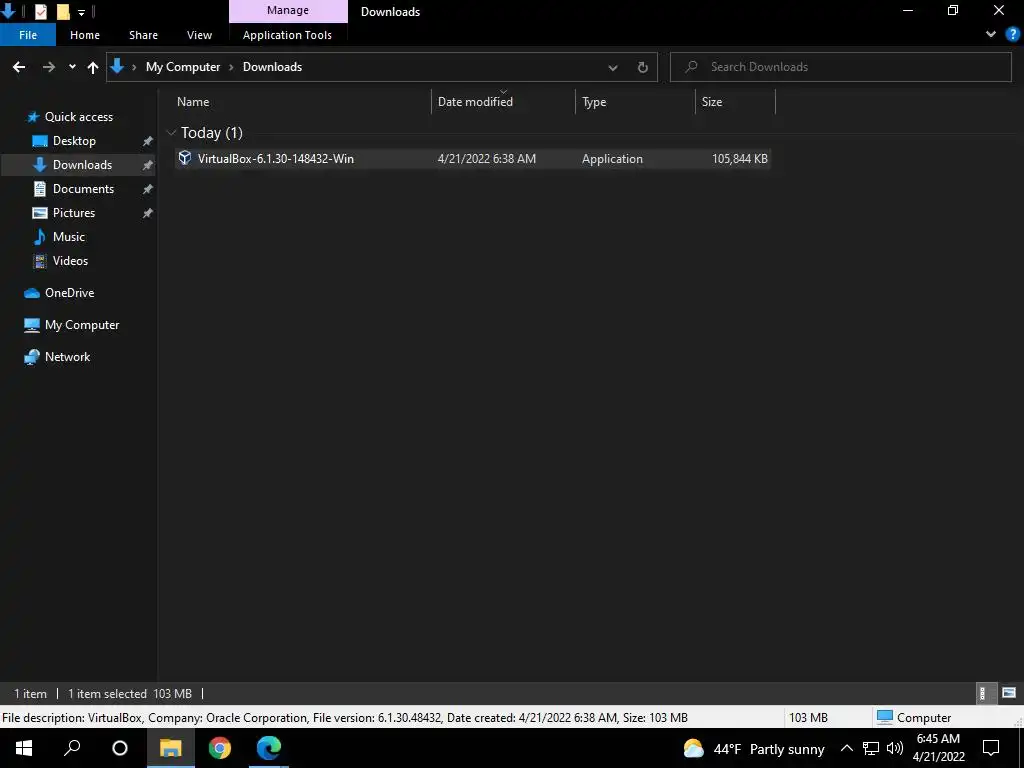This screenshot has width=1024, height=768.
Task: Show hidden system tray icons
Action: [x=846, y=748]
